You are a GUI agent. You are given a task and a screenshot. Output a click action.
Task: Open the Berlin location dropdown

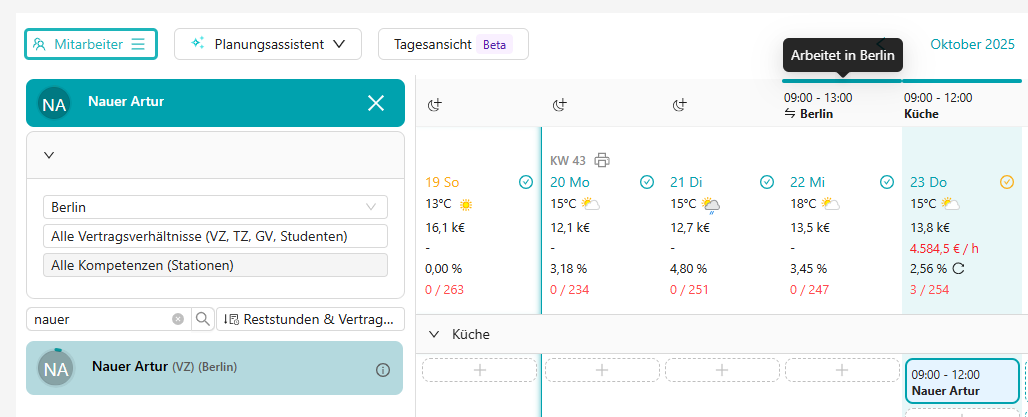coord(215,207)
